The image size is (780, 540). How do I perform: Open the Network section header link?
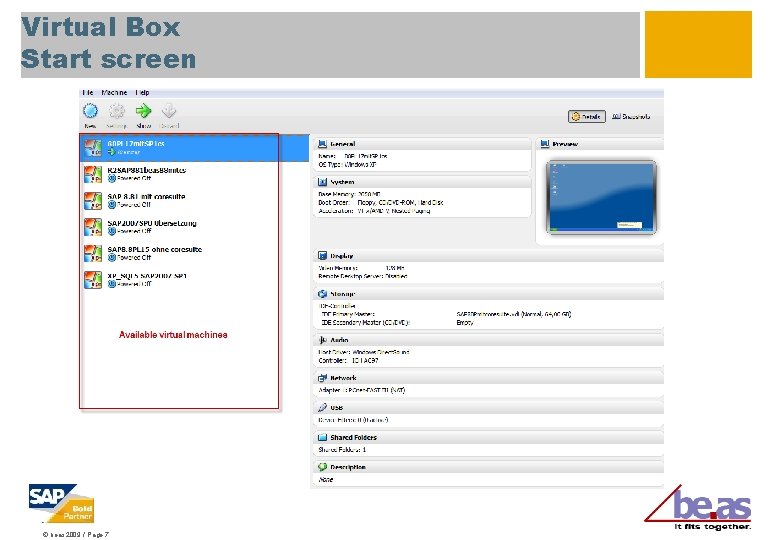343,378
